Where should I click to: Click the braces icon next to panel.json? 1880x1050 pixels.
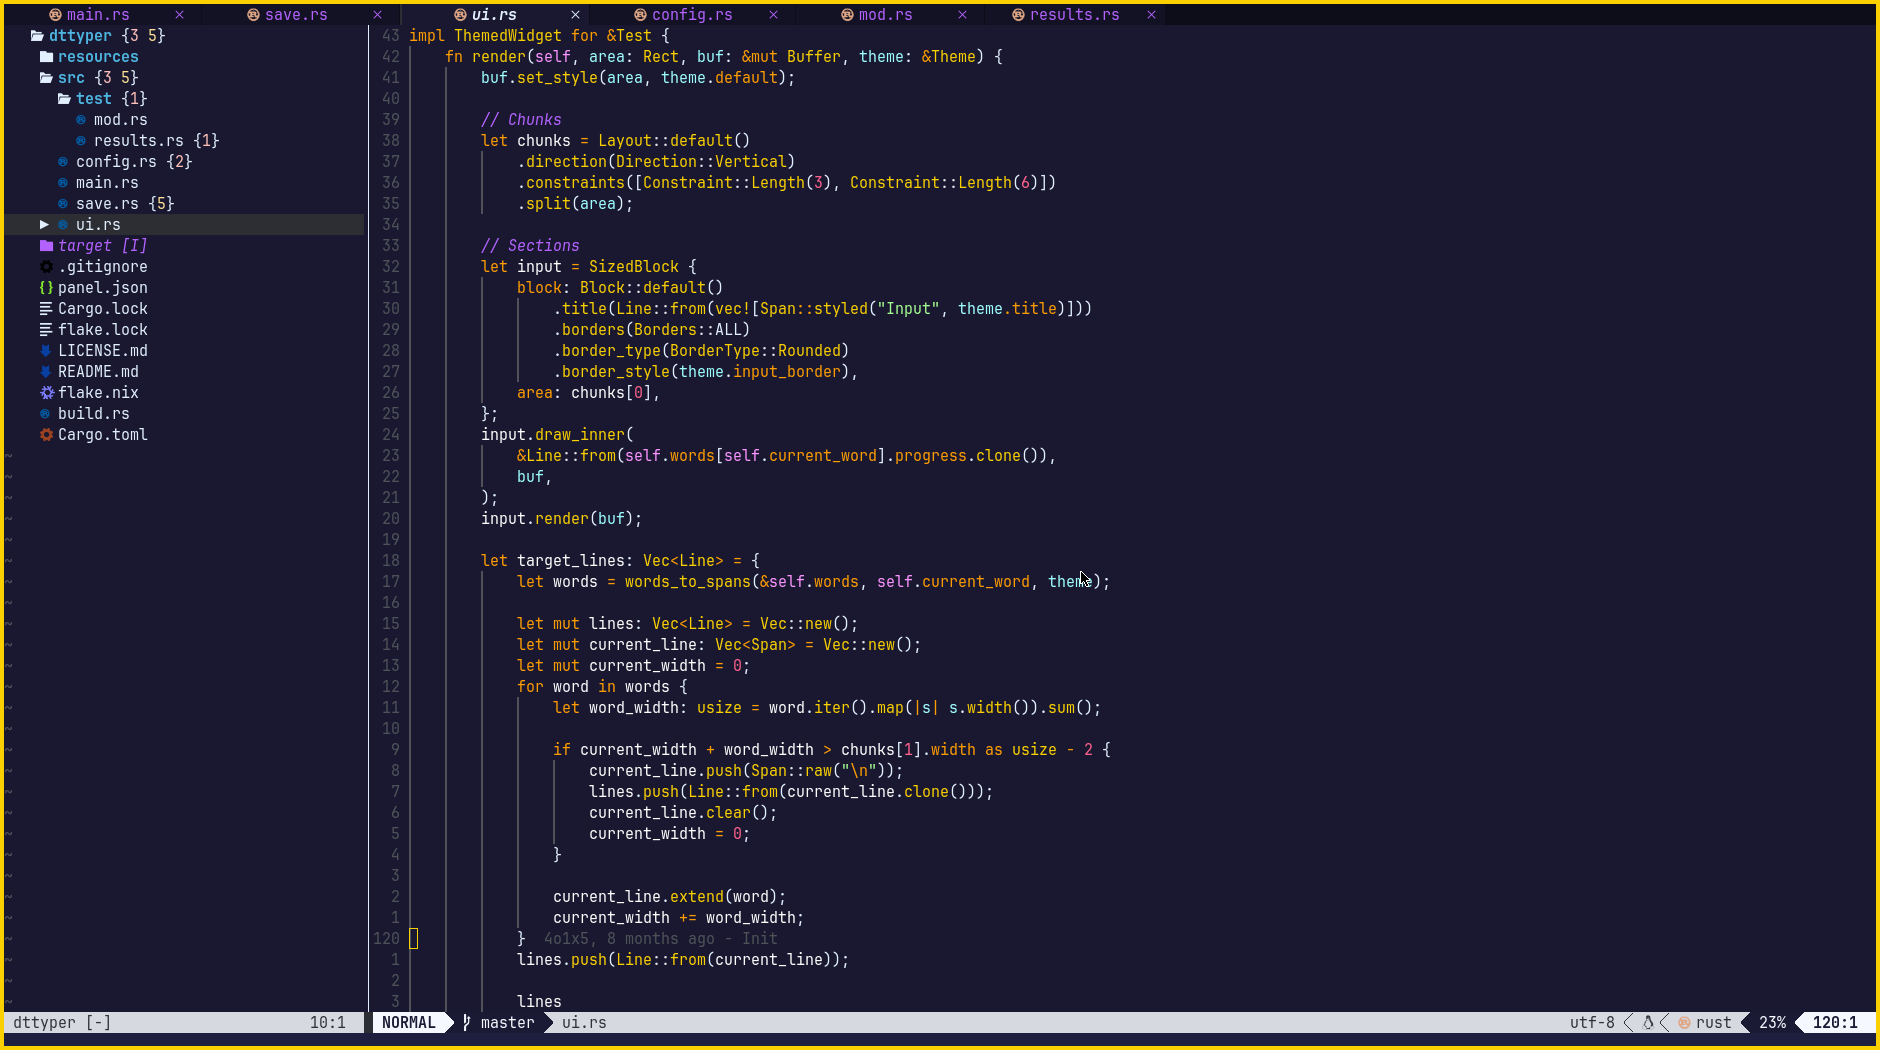coord(46,288)
